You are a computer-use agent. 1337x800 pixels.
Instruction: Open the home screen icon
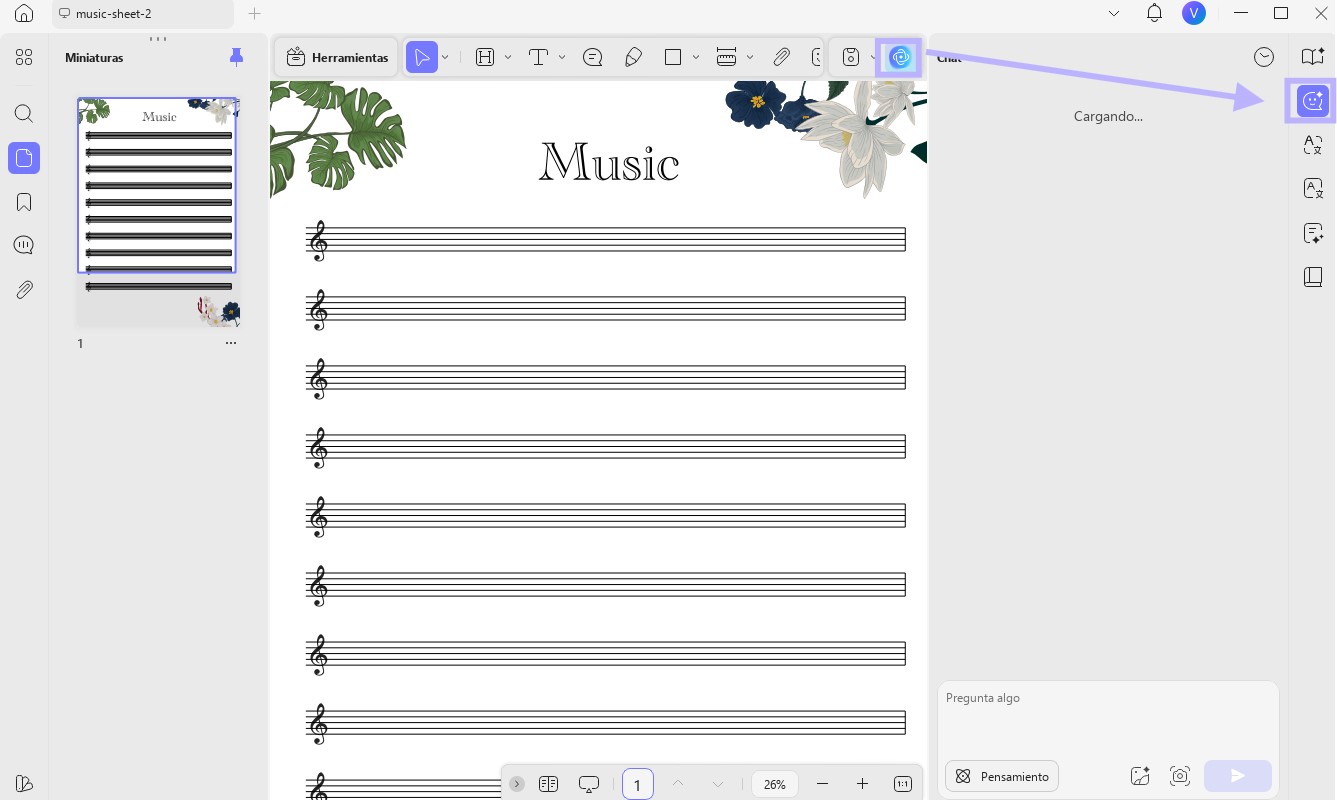(x=24, y=14)
